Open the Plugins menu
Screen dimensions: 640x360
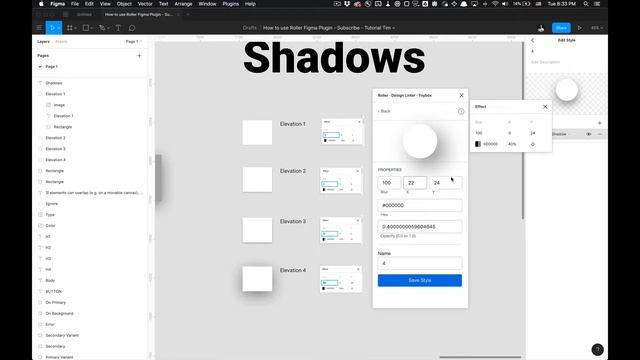[231, 4]
